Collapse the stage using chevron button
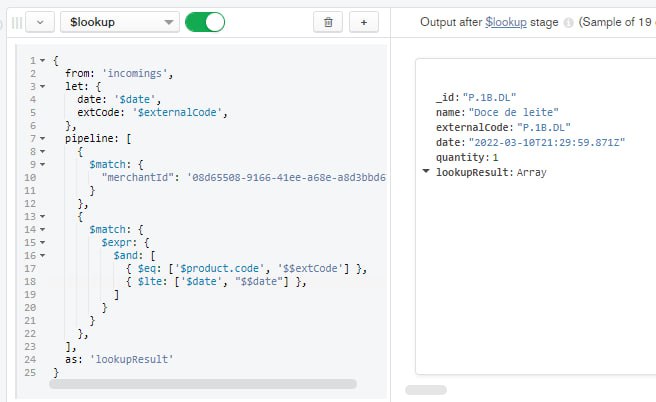Screen dimensions: 656x402 click(x=40, y=22)
